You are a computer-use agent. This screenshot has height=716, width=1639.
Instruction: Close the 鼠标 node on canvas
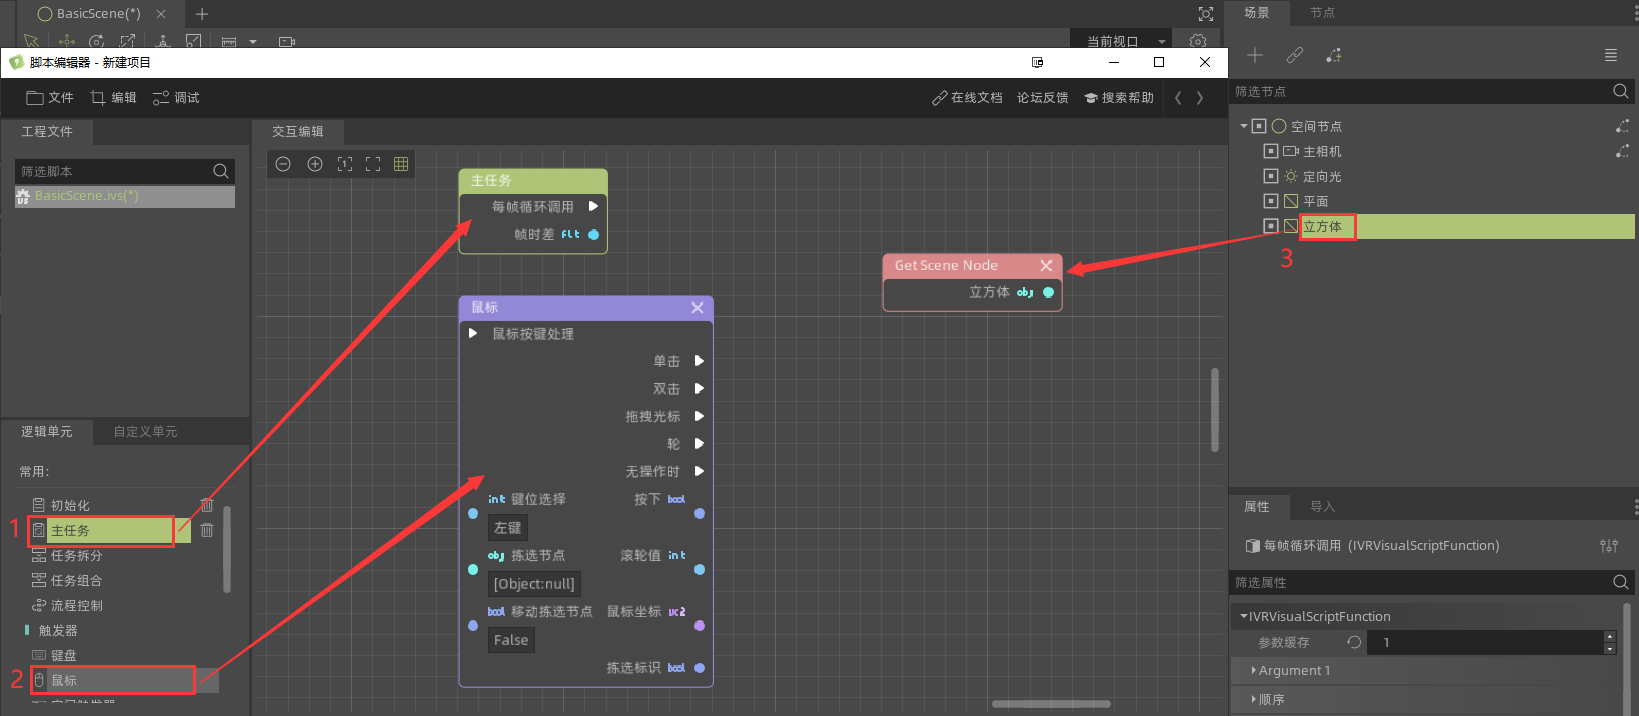[697, 308]
